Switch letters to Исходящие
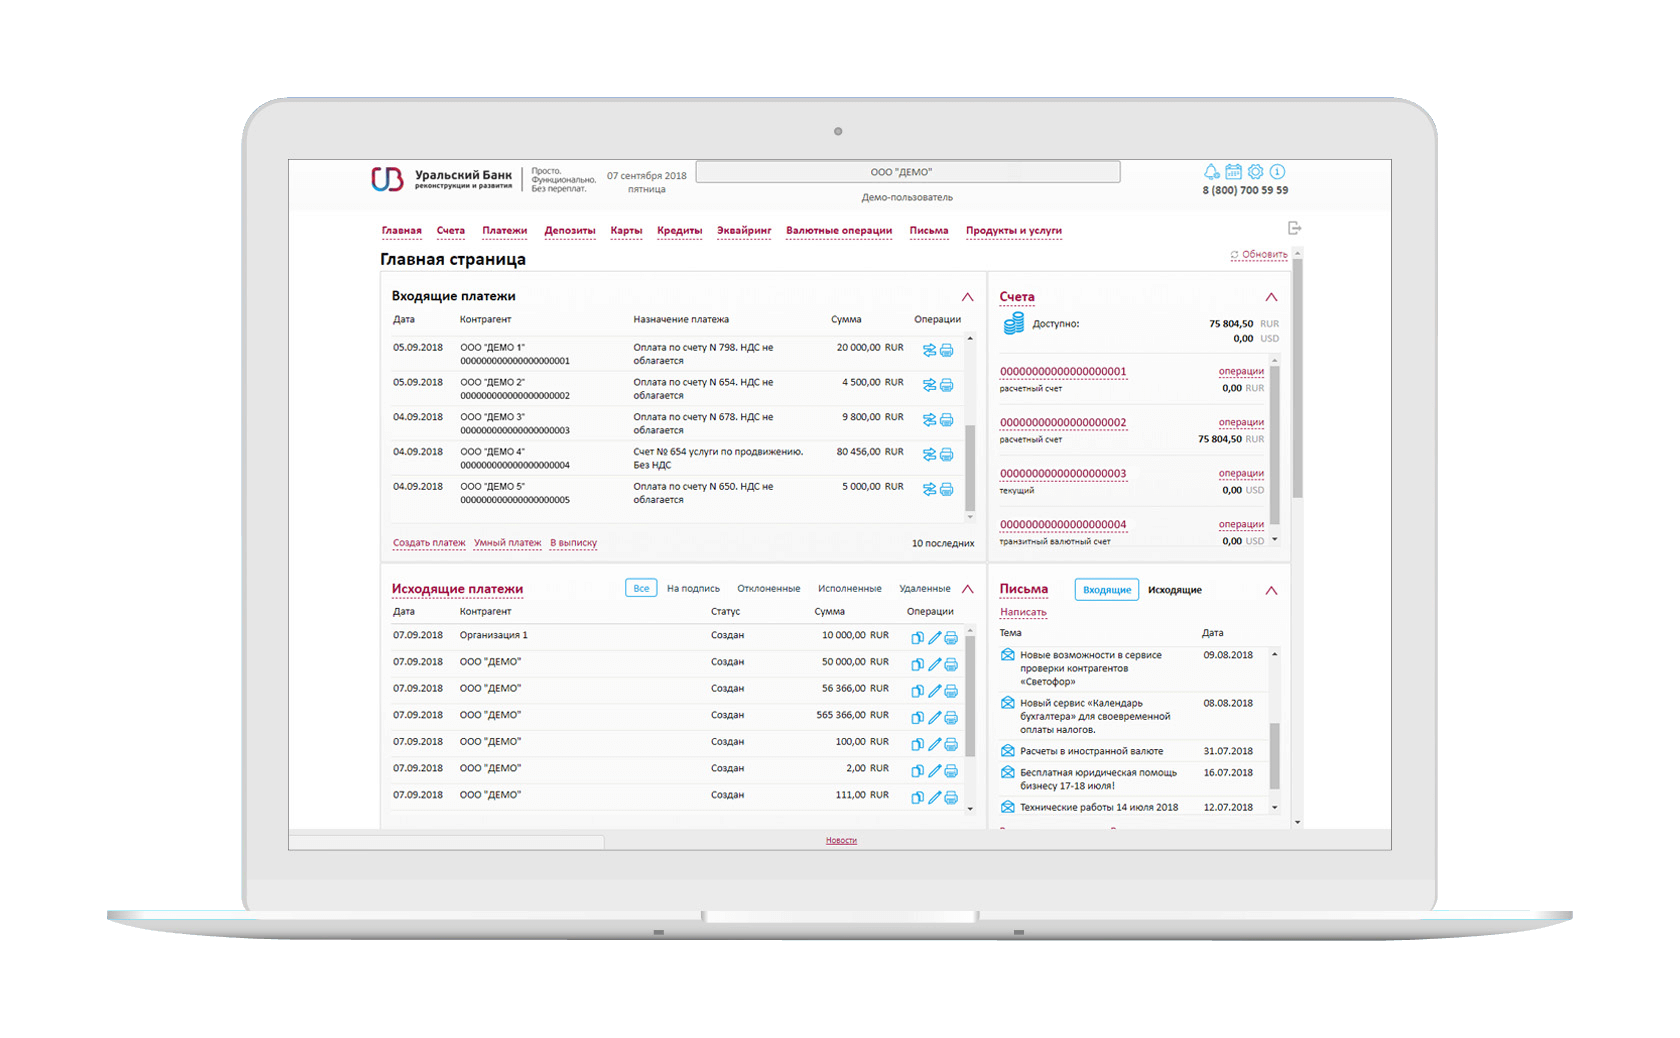The width and height of the screenshot is (1680, 1038). click(x=1175, y=590)
